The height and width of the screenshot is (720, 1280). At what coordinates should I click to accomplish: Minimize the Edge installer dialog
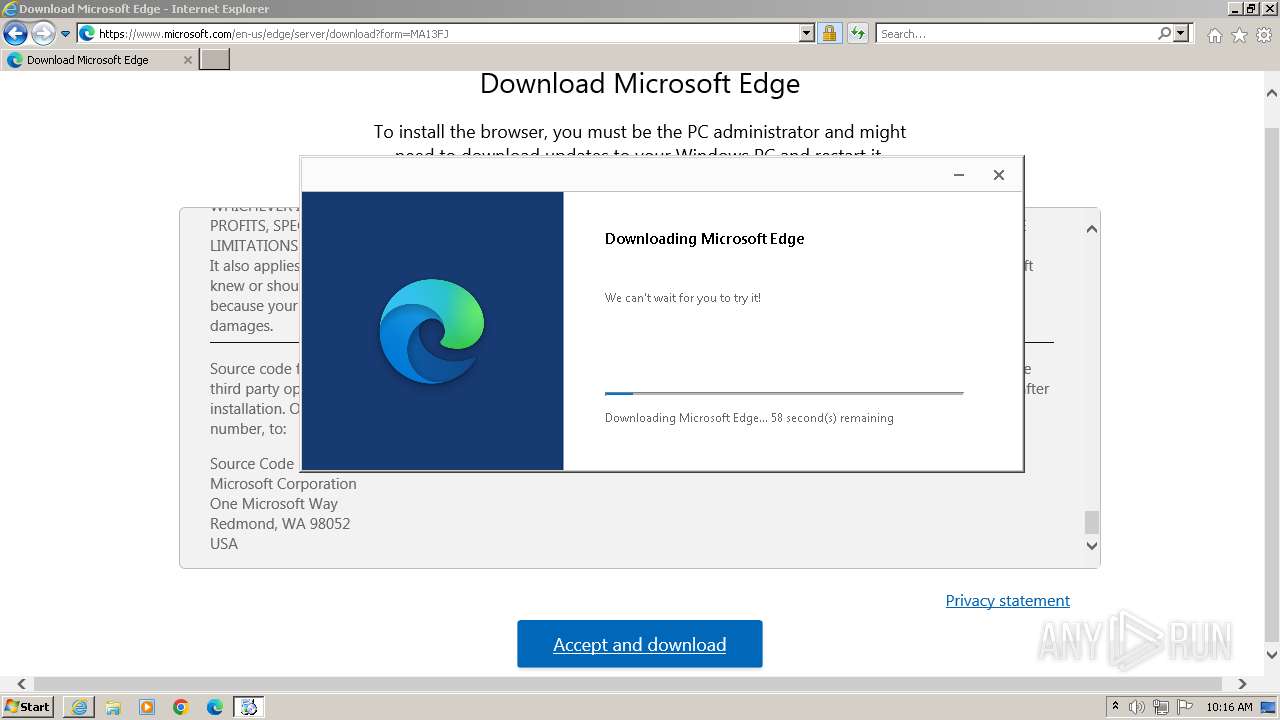pos(959,175)
